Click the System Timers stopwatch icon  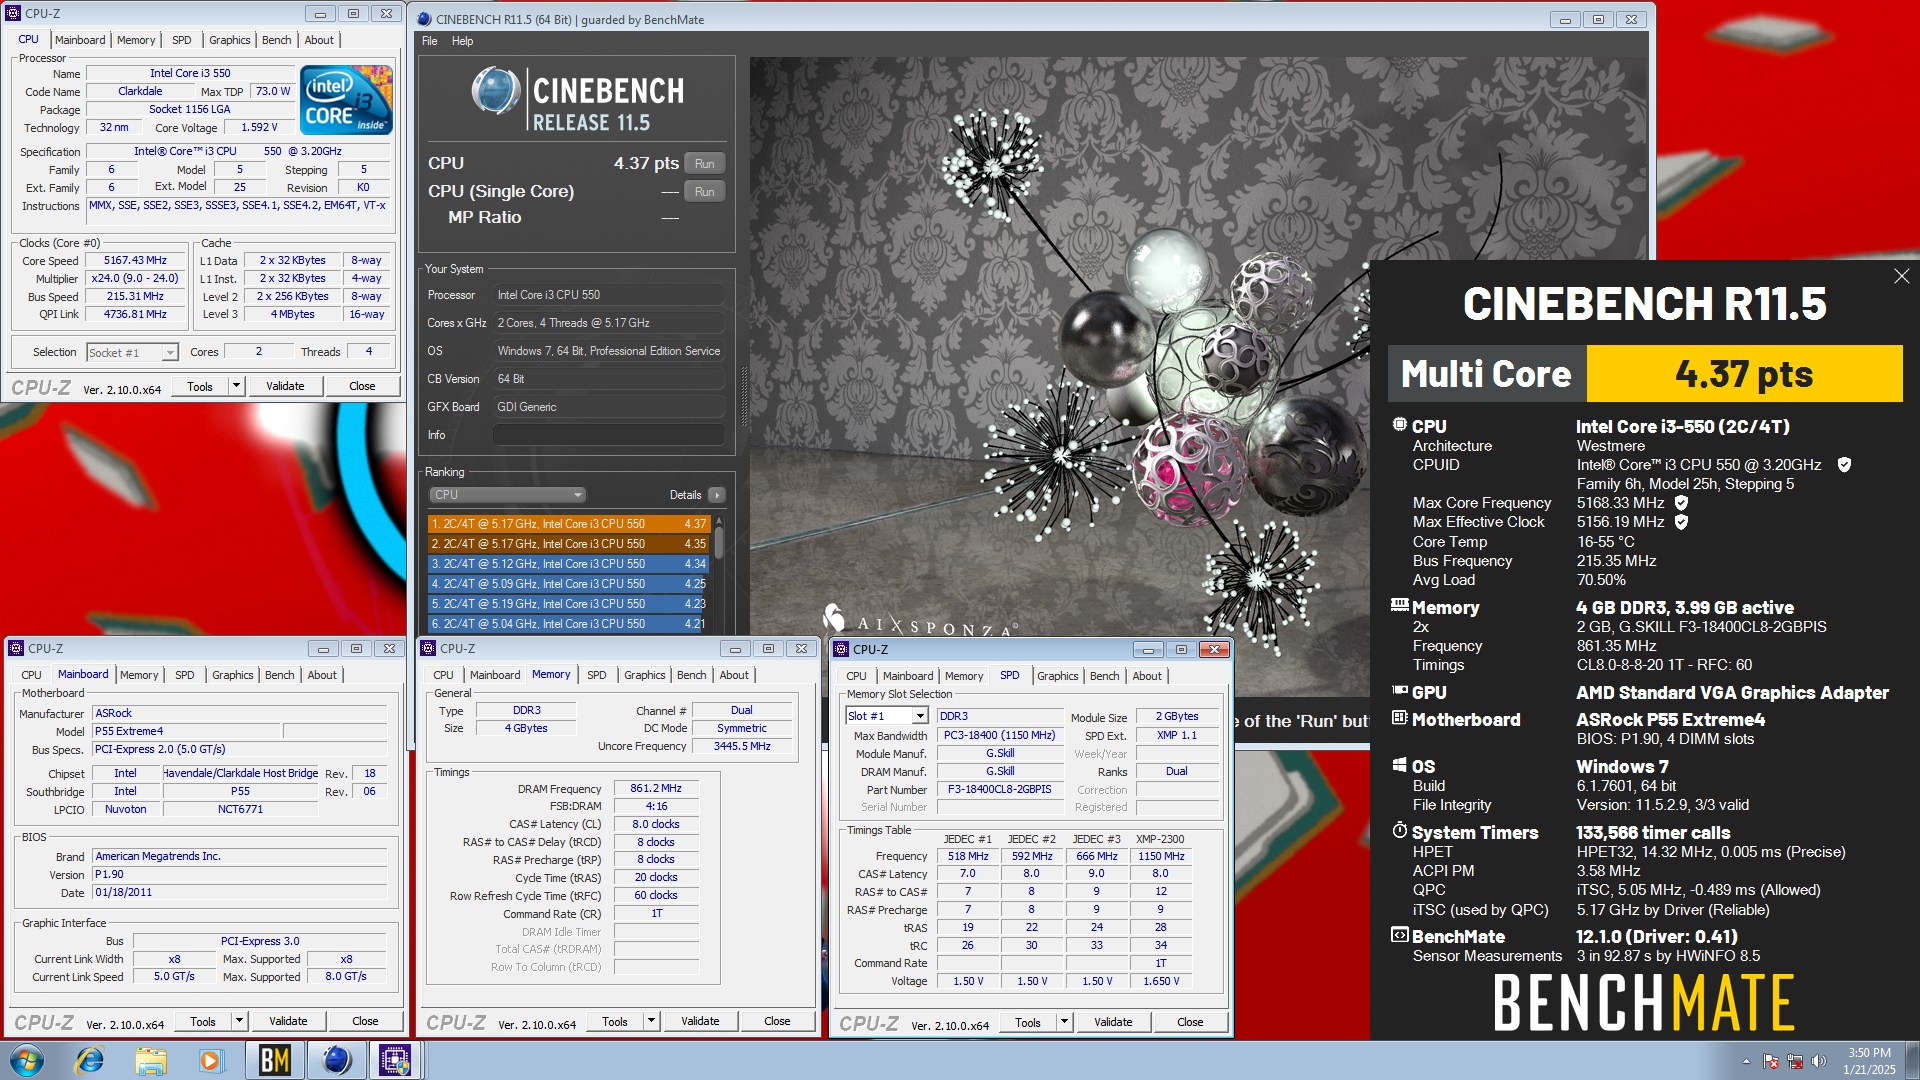[1400, 831]
